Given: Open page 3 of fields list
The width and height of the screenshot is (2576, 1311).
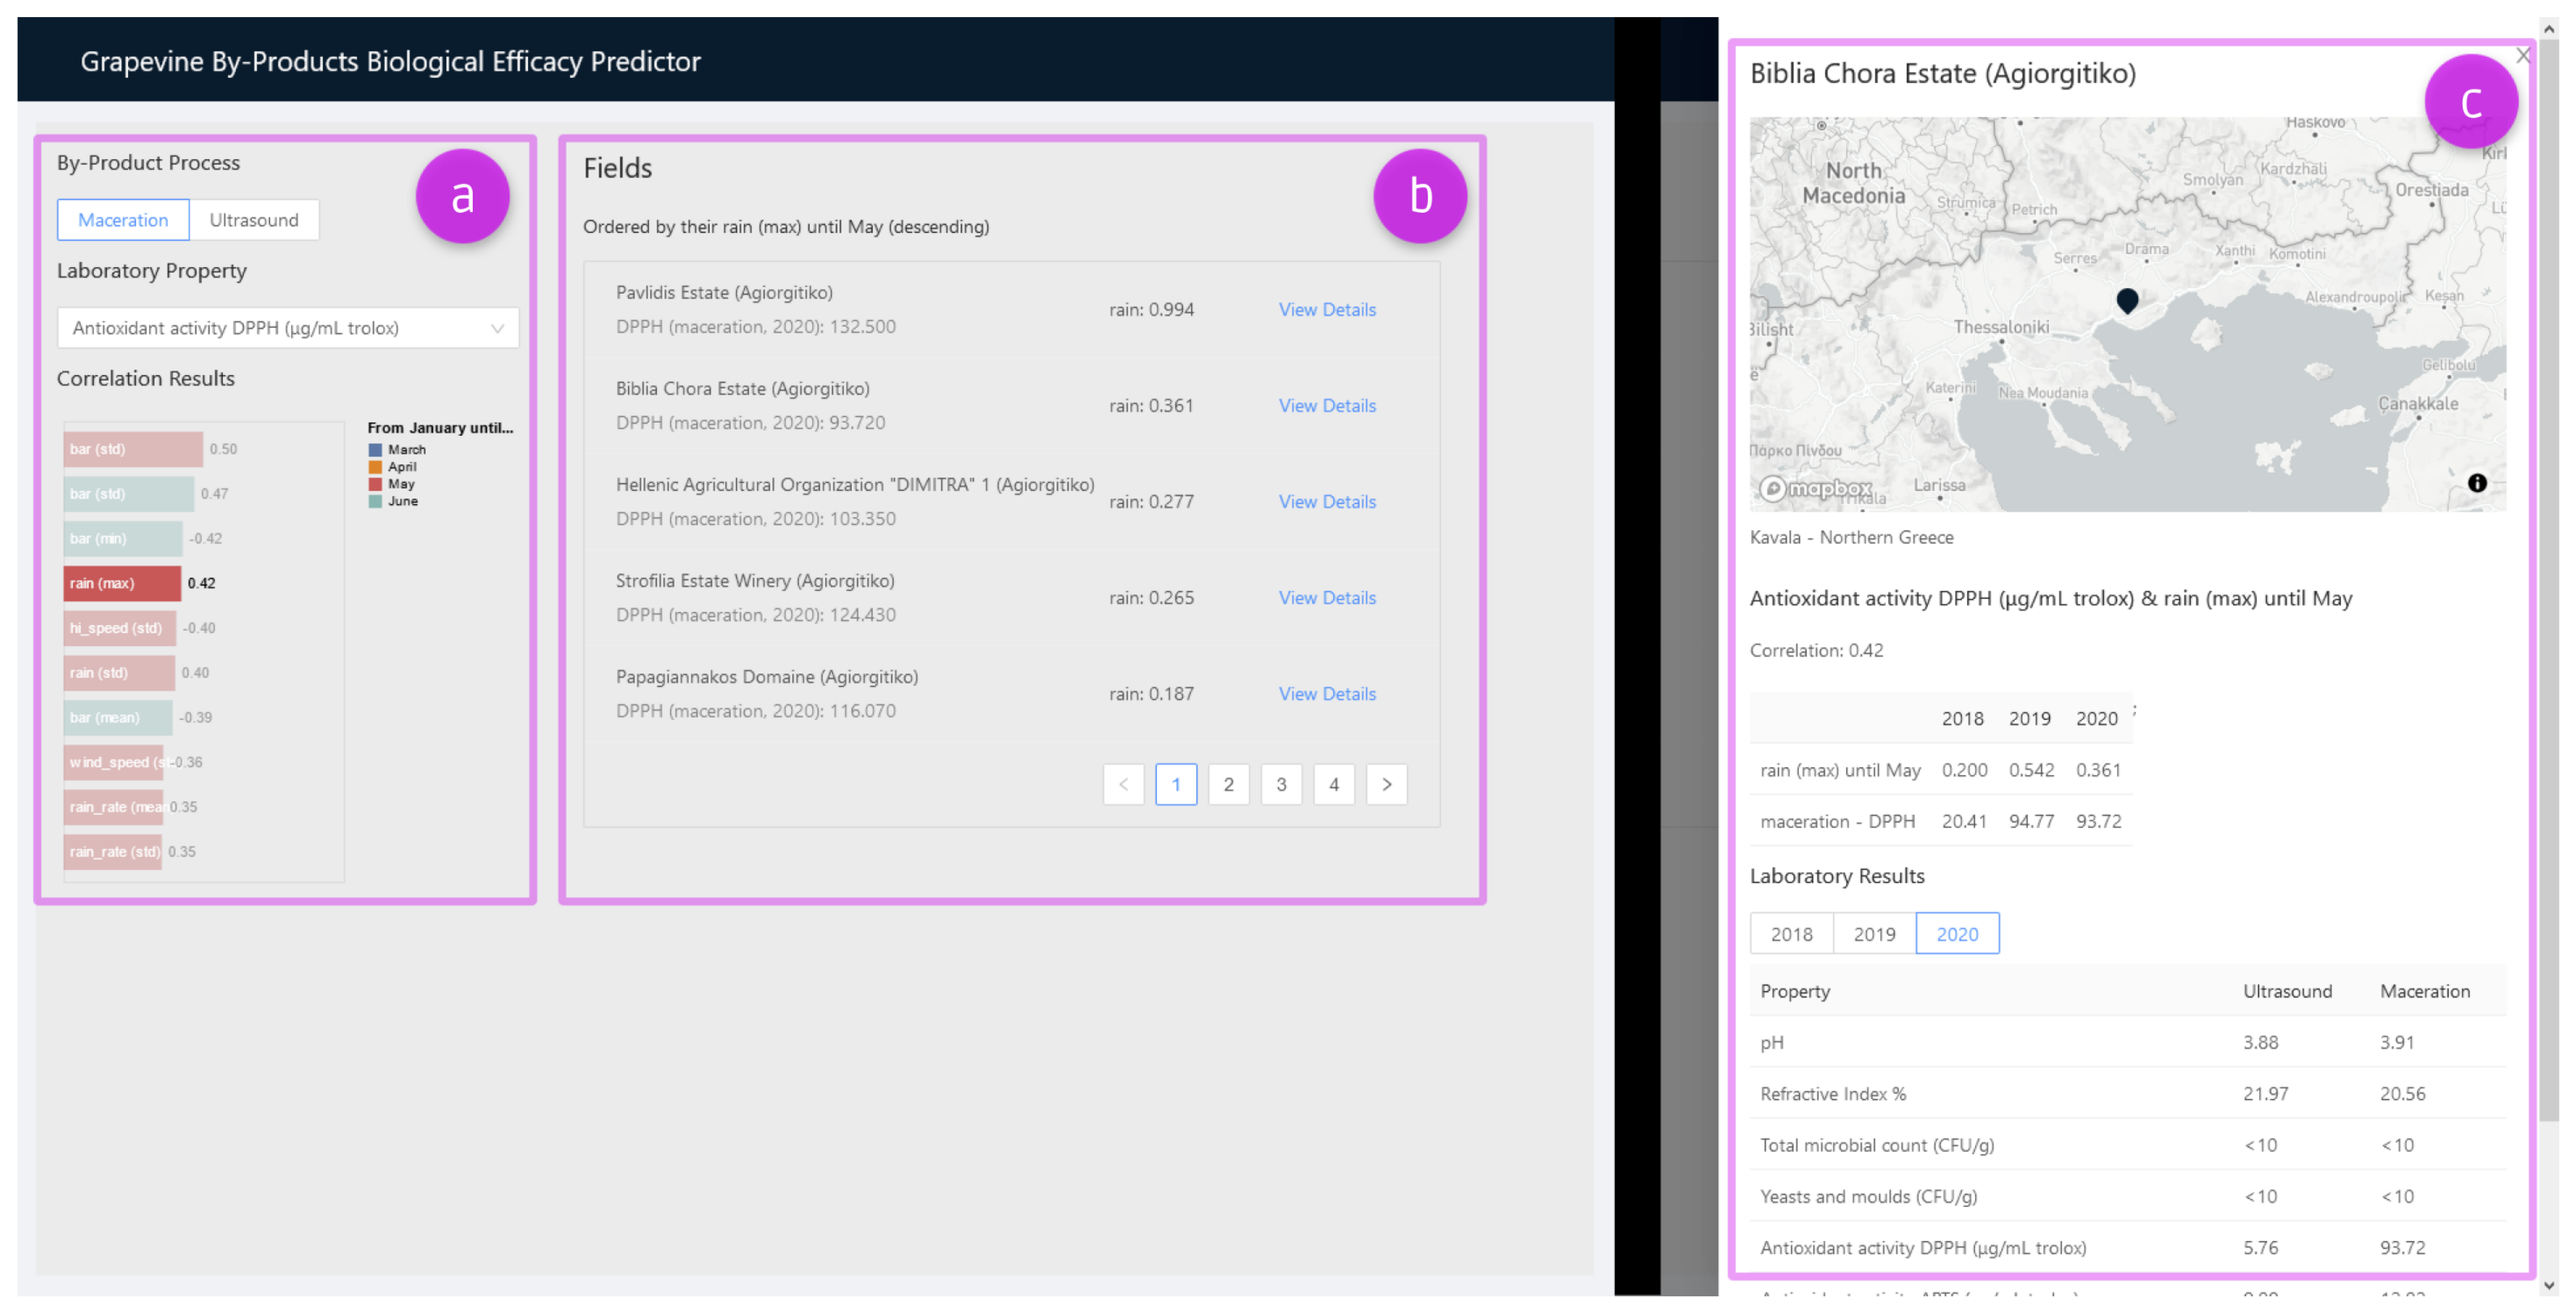Looking at the screenshot, I should 1281,784.
